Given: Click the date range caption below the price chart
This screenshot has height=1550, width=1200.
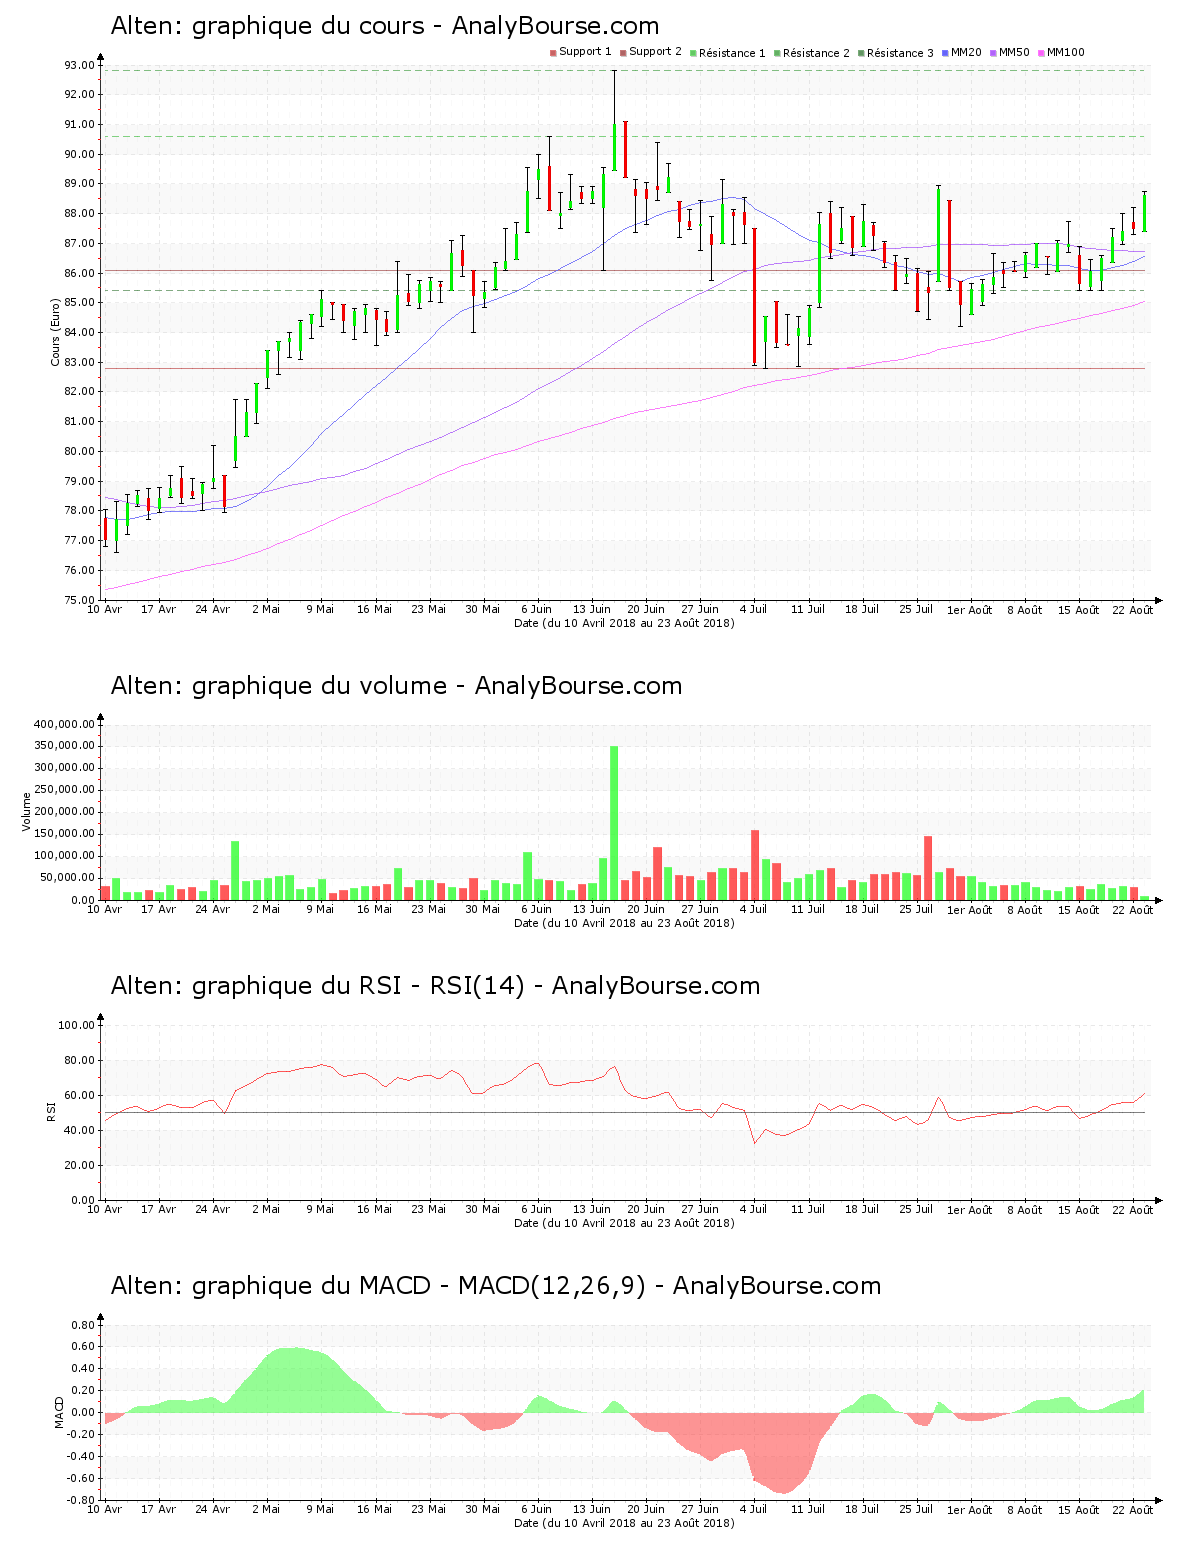Looking at the screenshot, I should coord(624,623).
